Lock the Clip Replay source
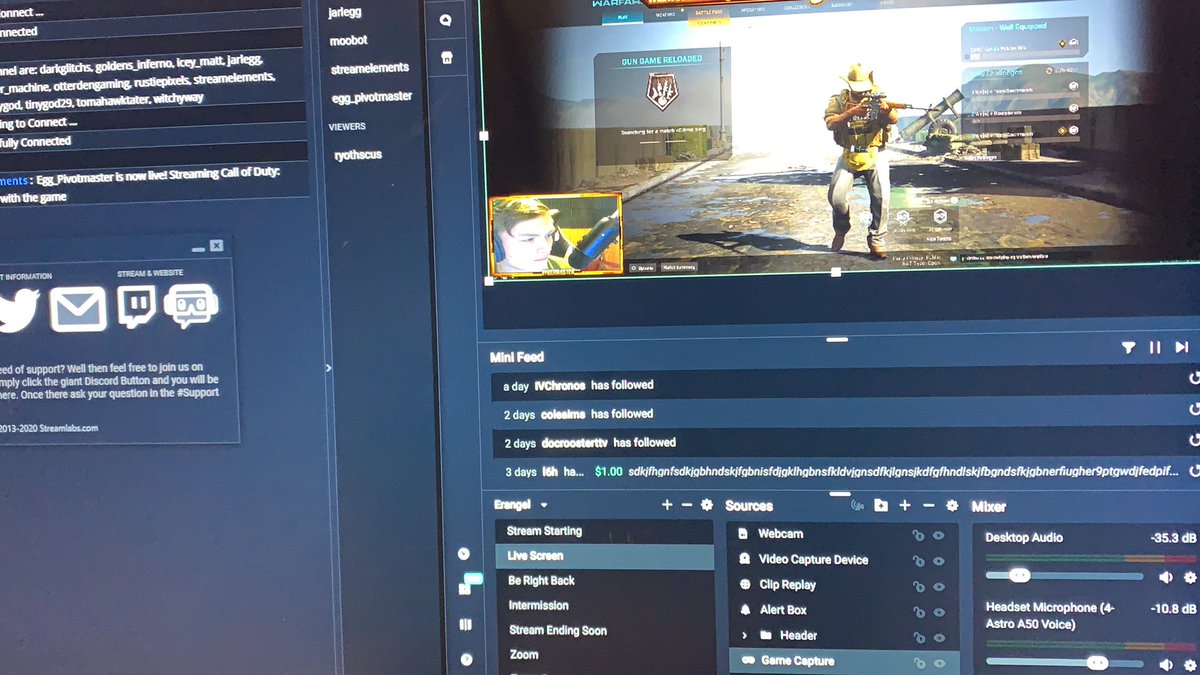This screenshot has height=675, width=1200. tap(918, 586)
